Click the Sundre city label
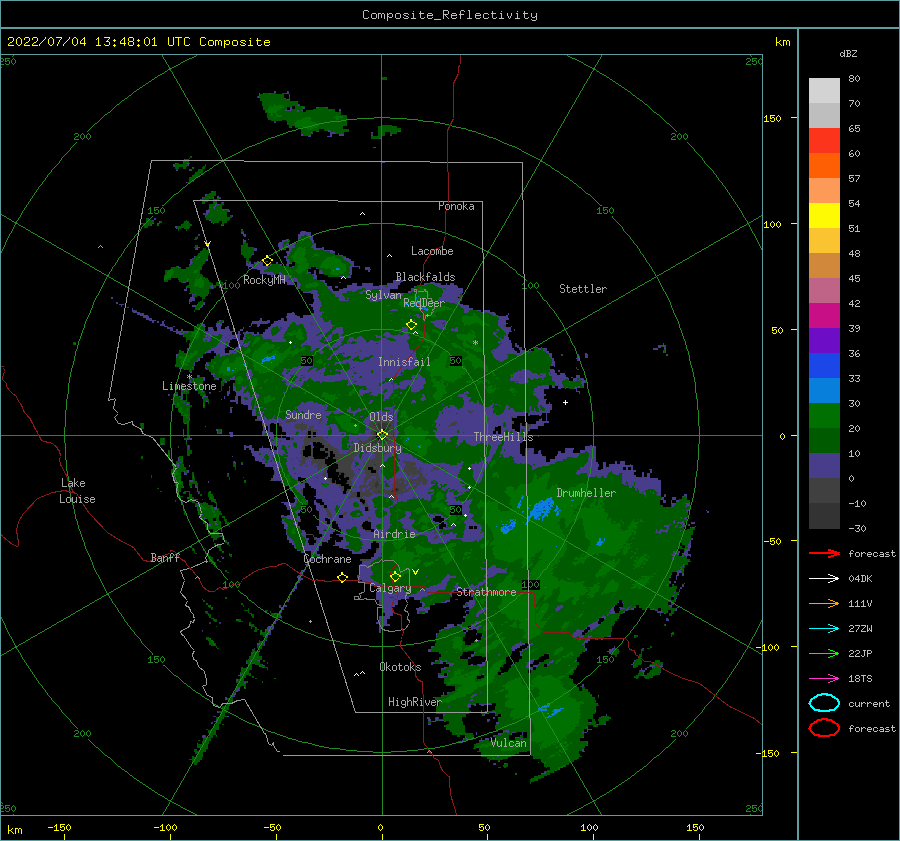This screenshot has width=900, height=841. 303,415
